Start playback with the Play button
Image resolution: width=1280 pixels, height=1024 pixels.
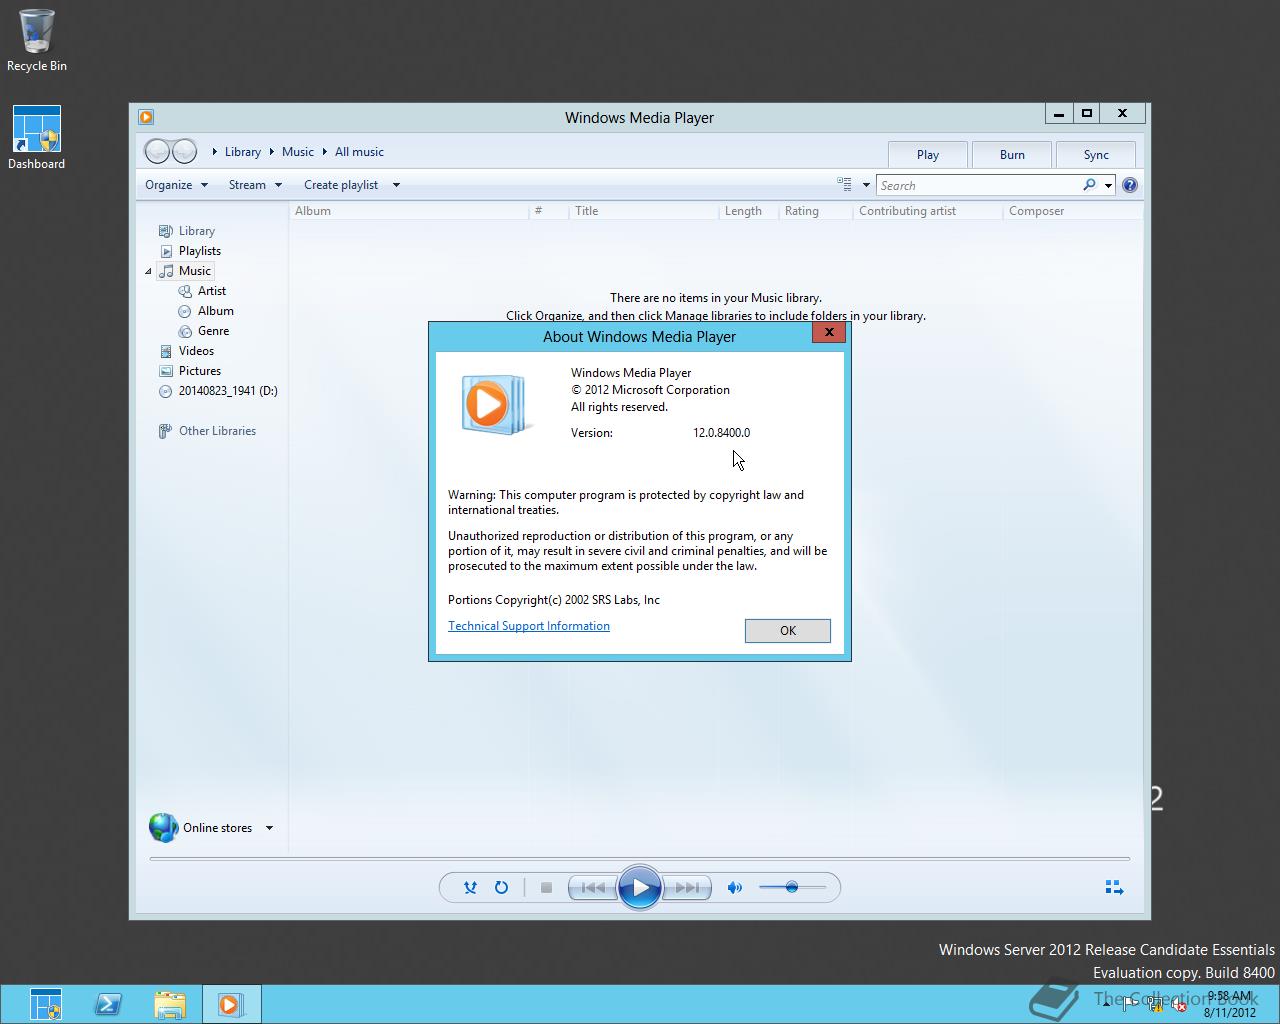(640, 887)
